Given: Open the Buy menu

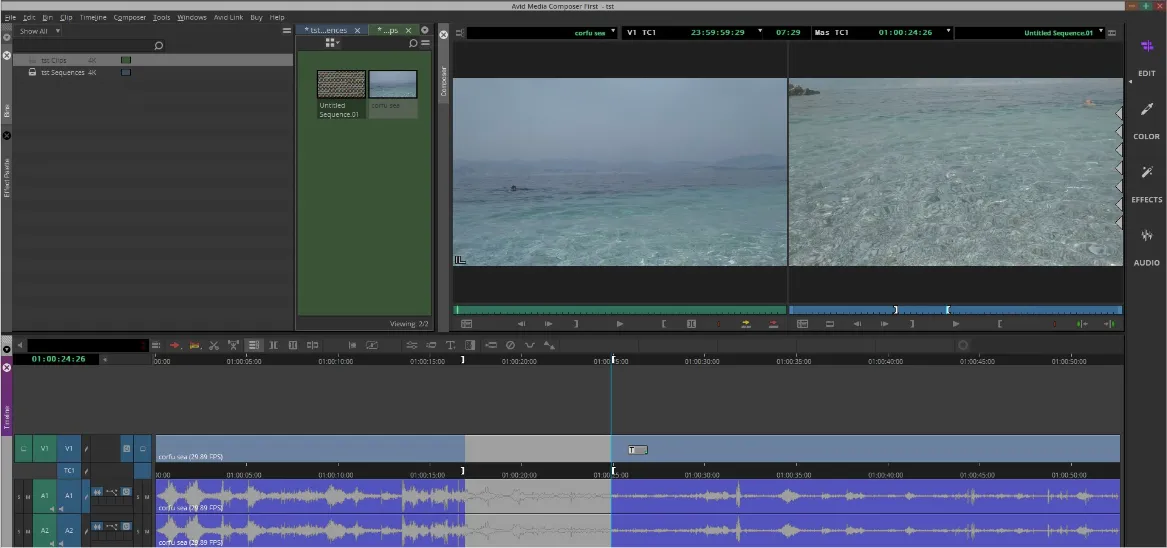Looking at the screenshot, I should pyautogui.click(x=256, y=17).
